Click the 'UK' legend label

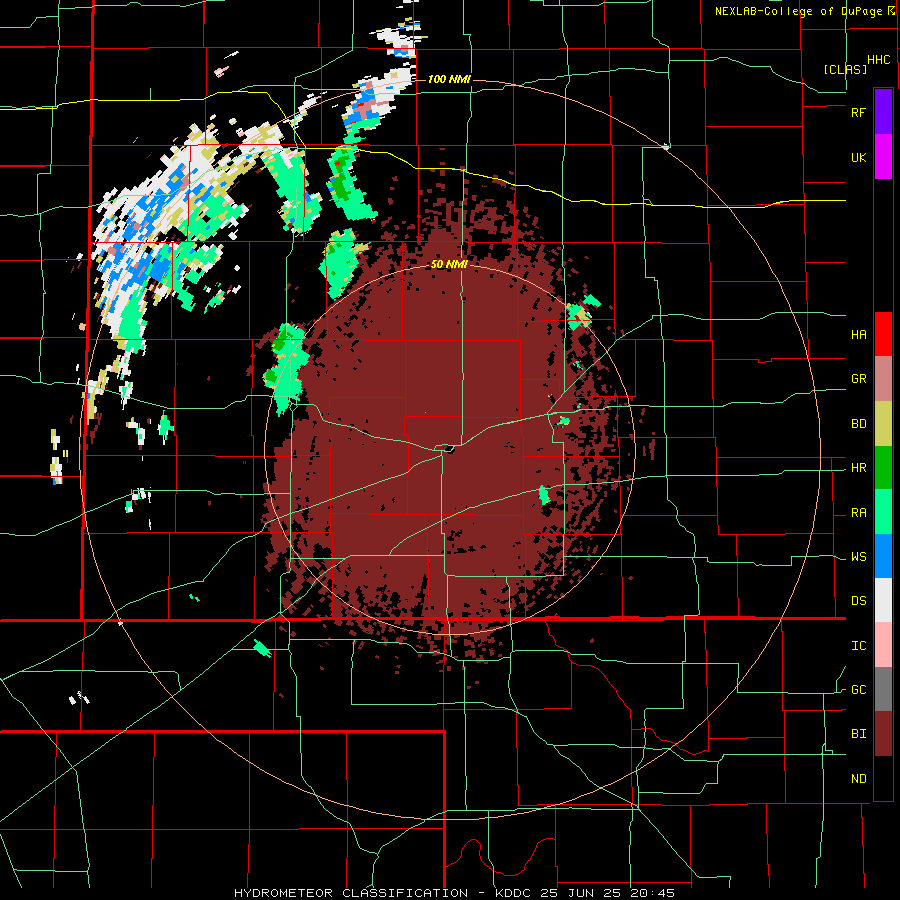(x=858, y=157)
